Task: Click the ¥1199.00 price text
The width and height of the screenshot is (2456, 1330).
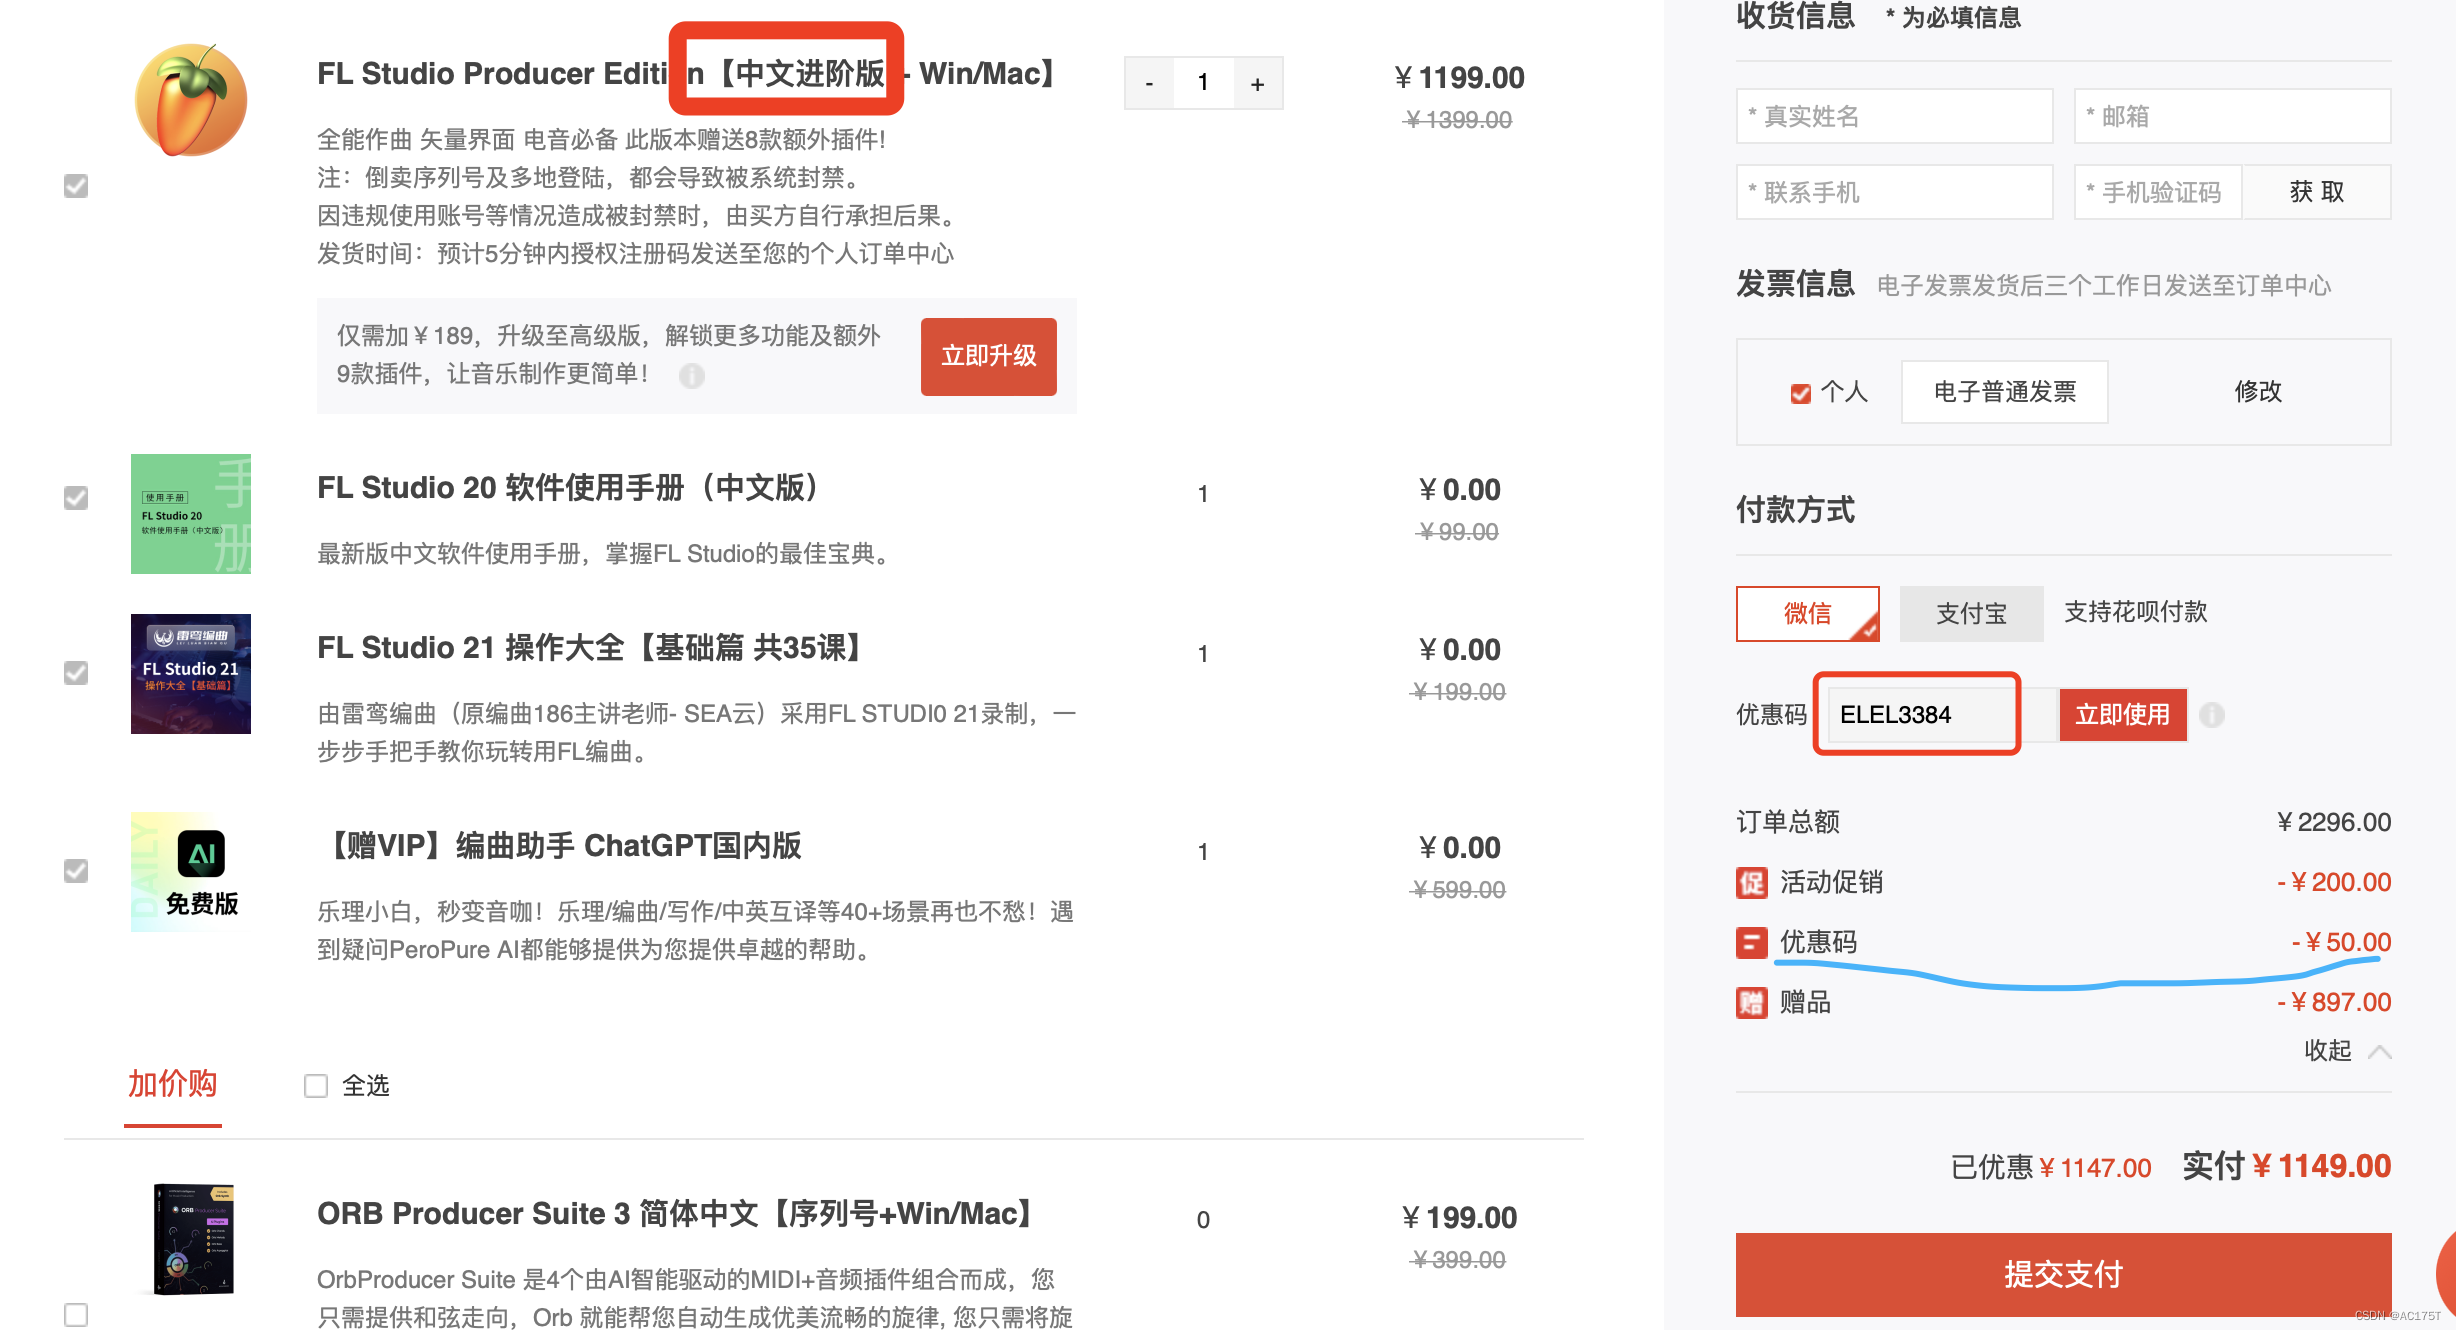Action: tap(1459, 77)
